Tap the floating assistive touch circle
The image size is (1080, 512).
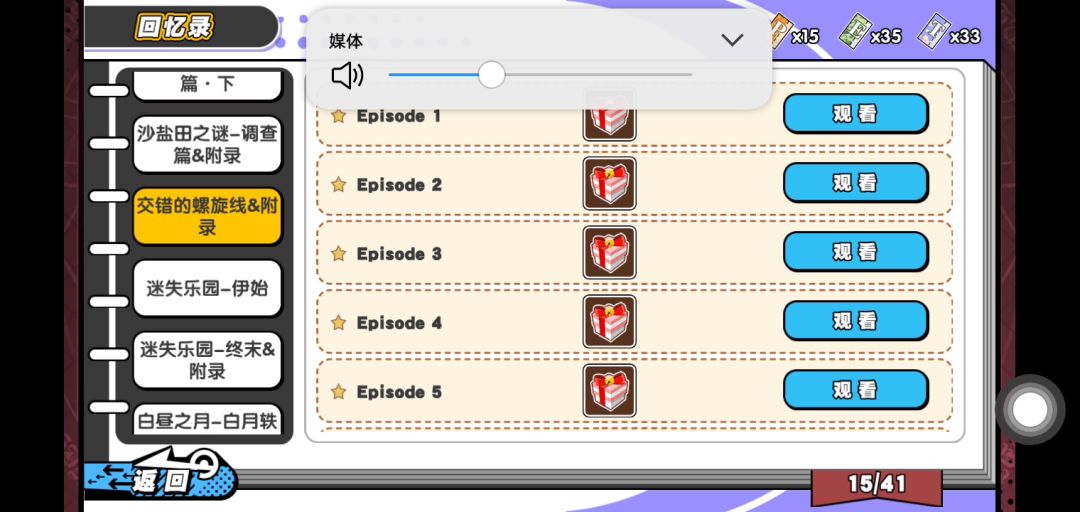click(1030, 409)
